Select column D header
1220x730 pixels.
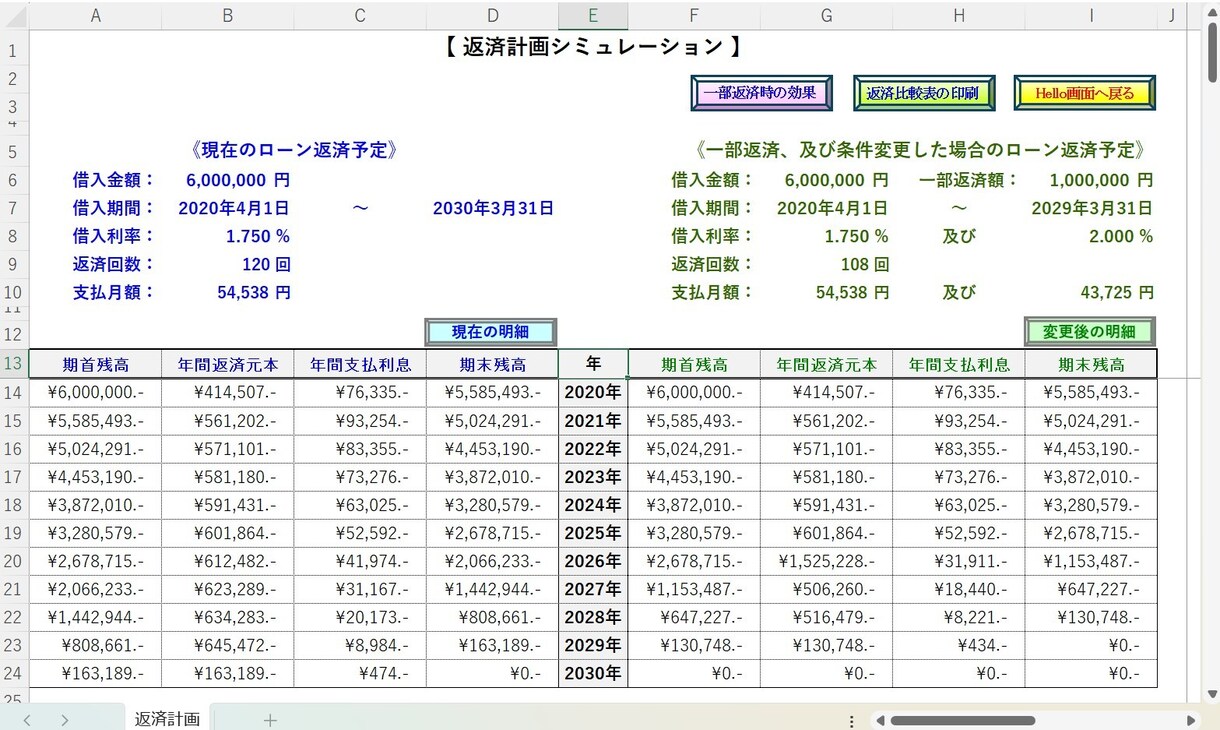point(493,15)
